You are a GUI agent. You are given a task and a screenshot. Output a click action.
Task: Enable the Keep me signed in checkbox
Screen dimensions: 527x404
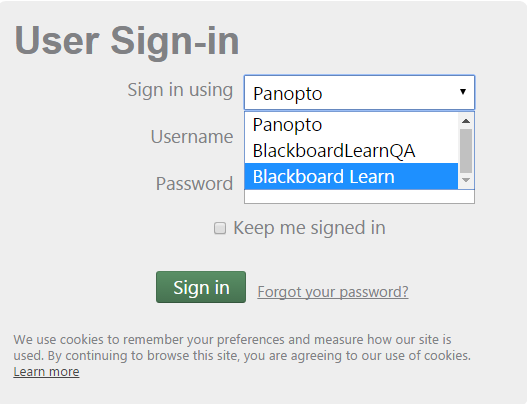tap(220, 228)
